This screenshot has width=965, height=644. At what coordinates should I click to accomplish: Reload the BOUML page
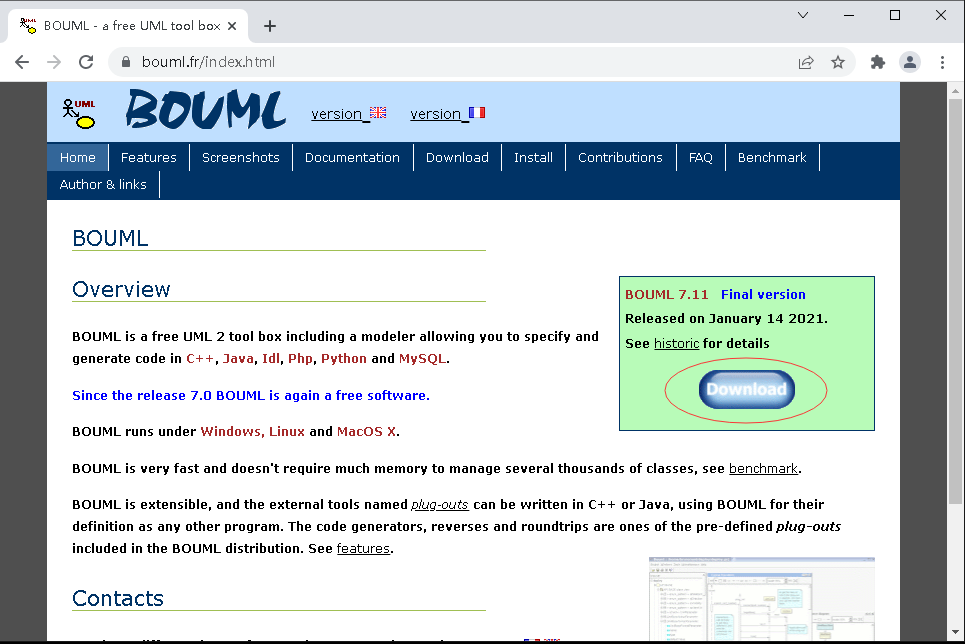(x=86, y=62)
